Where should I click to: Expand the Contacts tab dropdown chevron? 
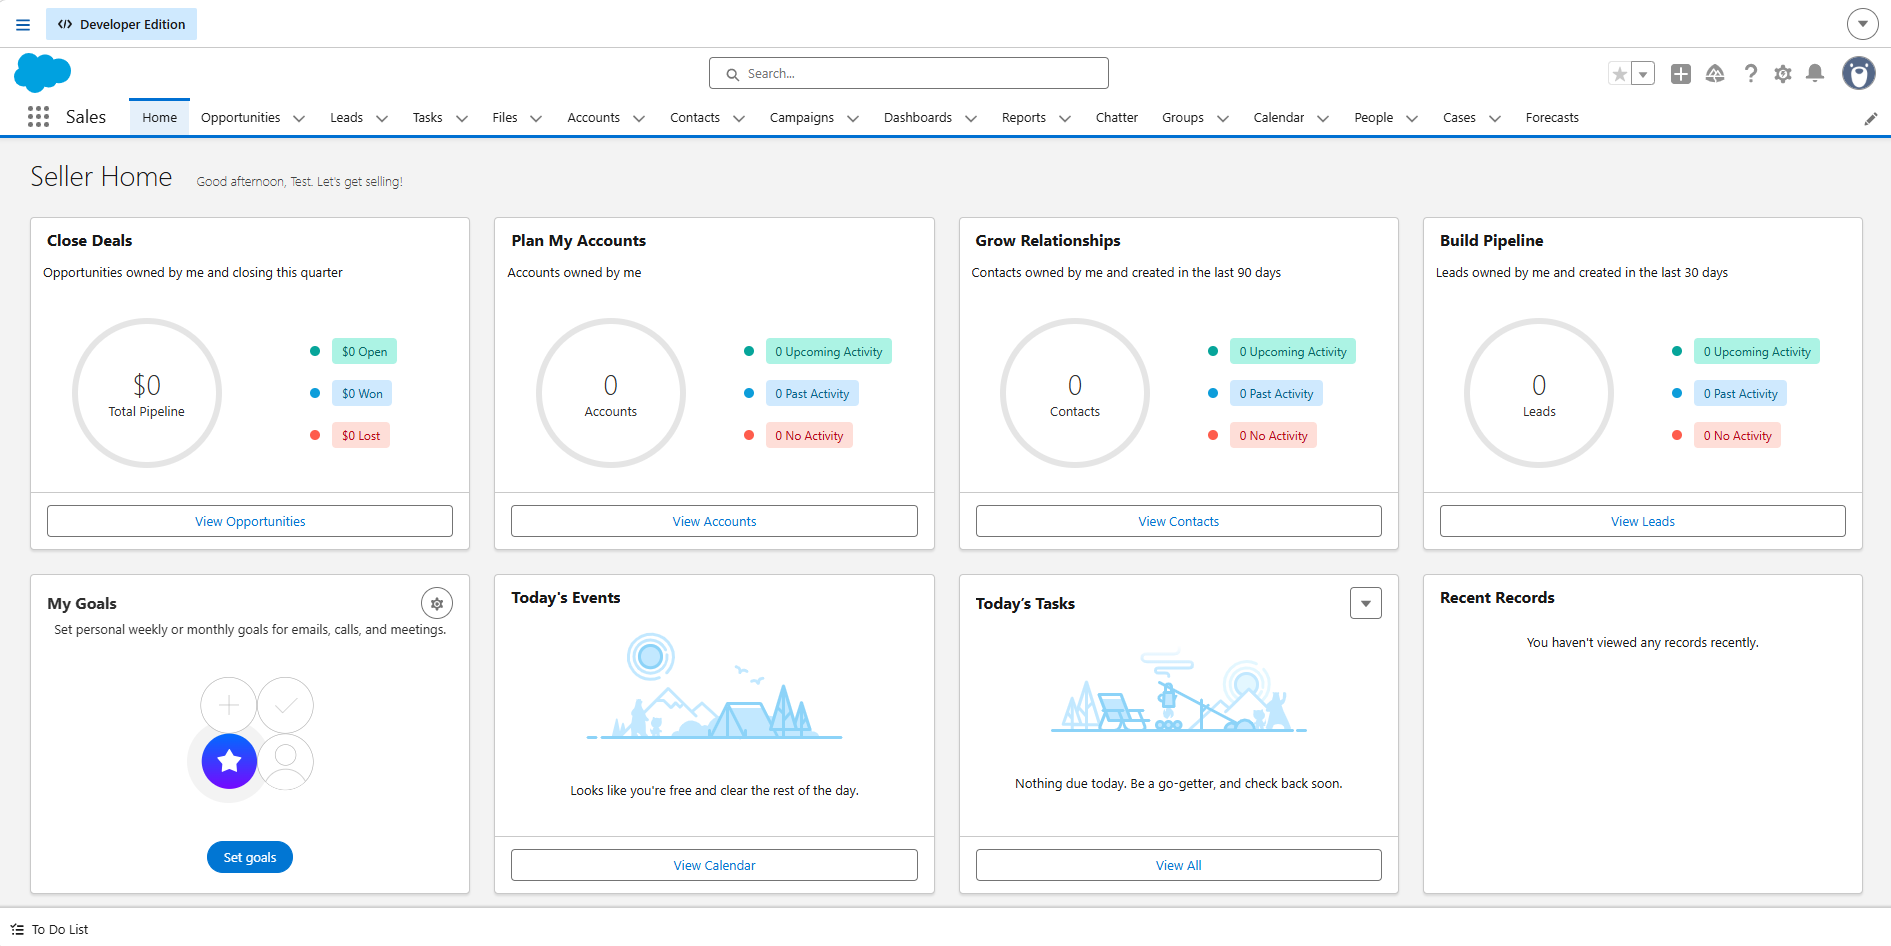point(739,118)
